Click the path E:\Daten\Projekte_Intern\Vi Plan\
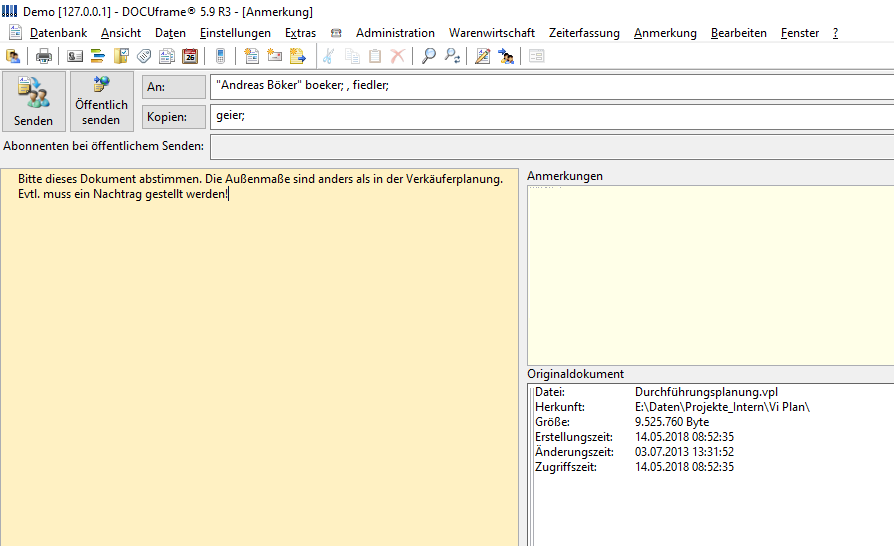 pos(722,407)
